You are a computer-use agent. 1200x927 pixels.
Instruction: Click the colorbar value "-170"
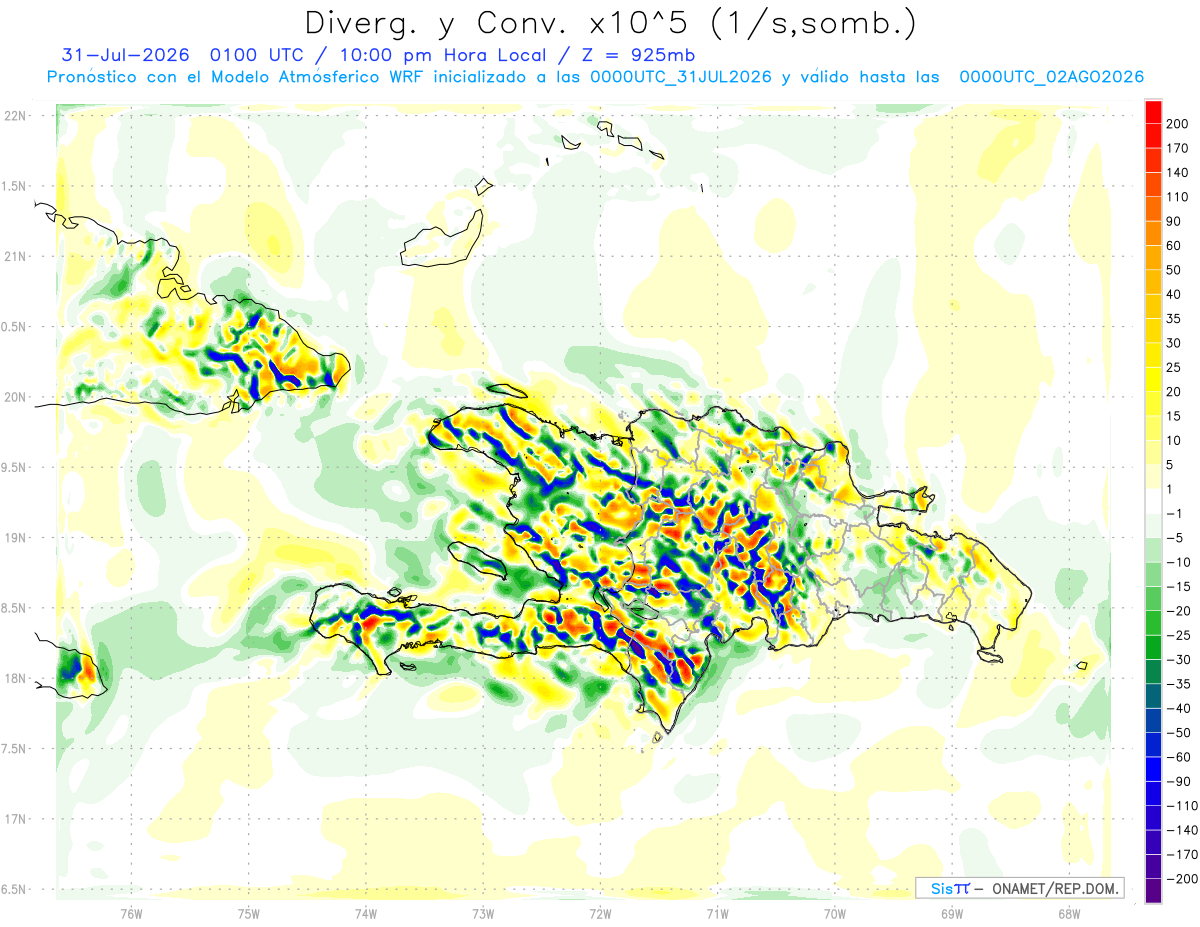1181,854
